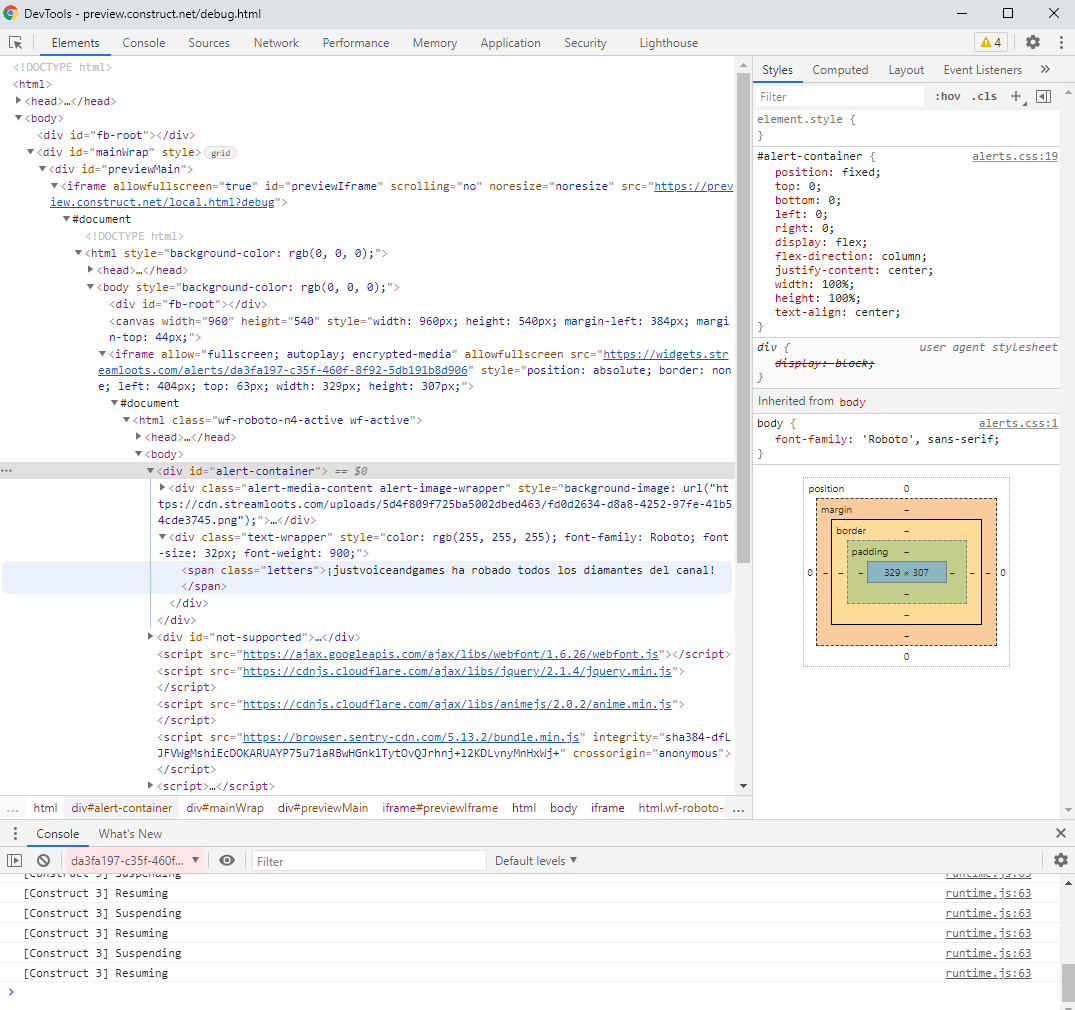Toggle the .cls element classes button
Image resolution: width=1075 pixels, height=1010 pixels.
pyautogui.click(x=984, y=96)
